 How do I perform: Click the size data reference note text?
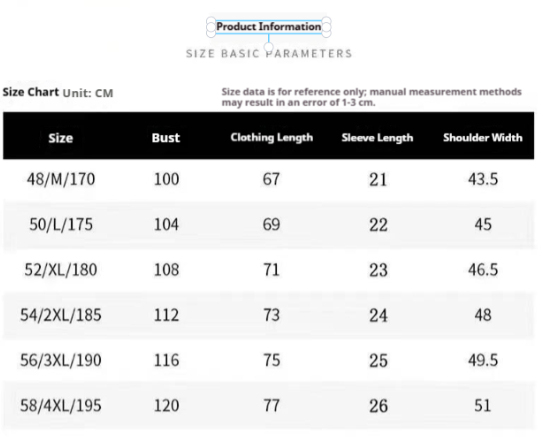point(371,97)
